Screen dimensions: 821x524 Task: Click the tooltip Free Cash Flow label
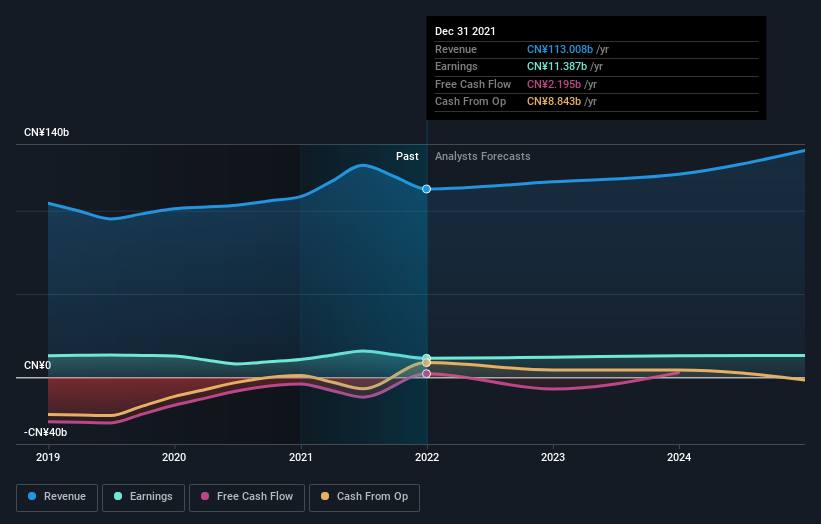[x=473, y=84]
